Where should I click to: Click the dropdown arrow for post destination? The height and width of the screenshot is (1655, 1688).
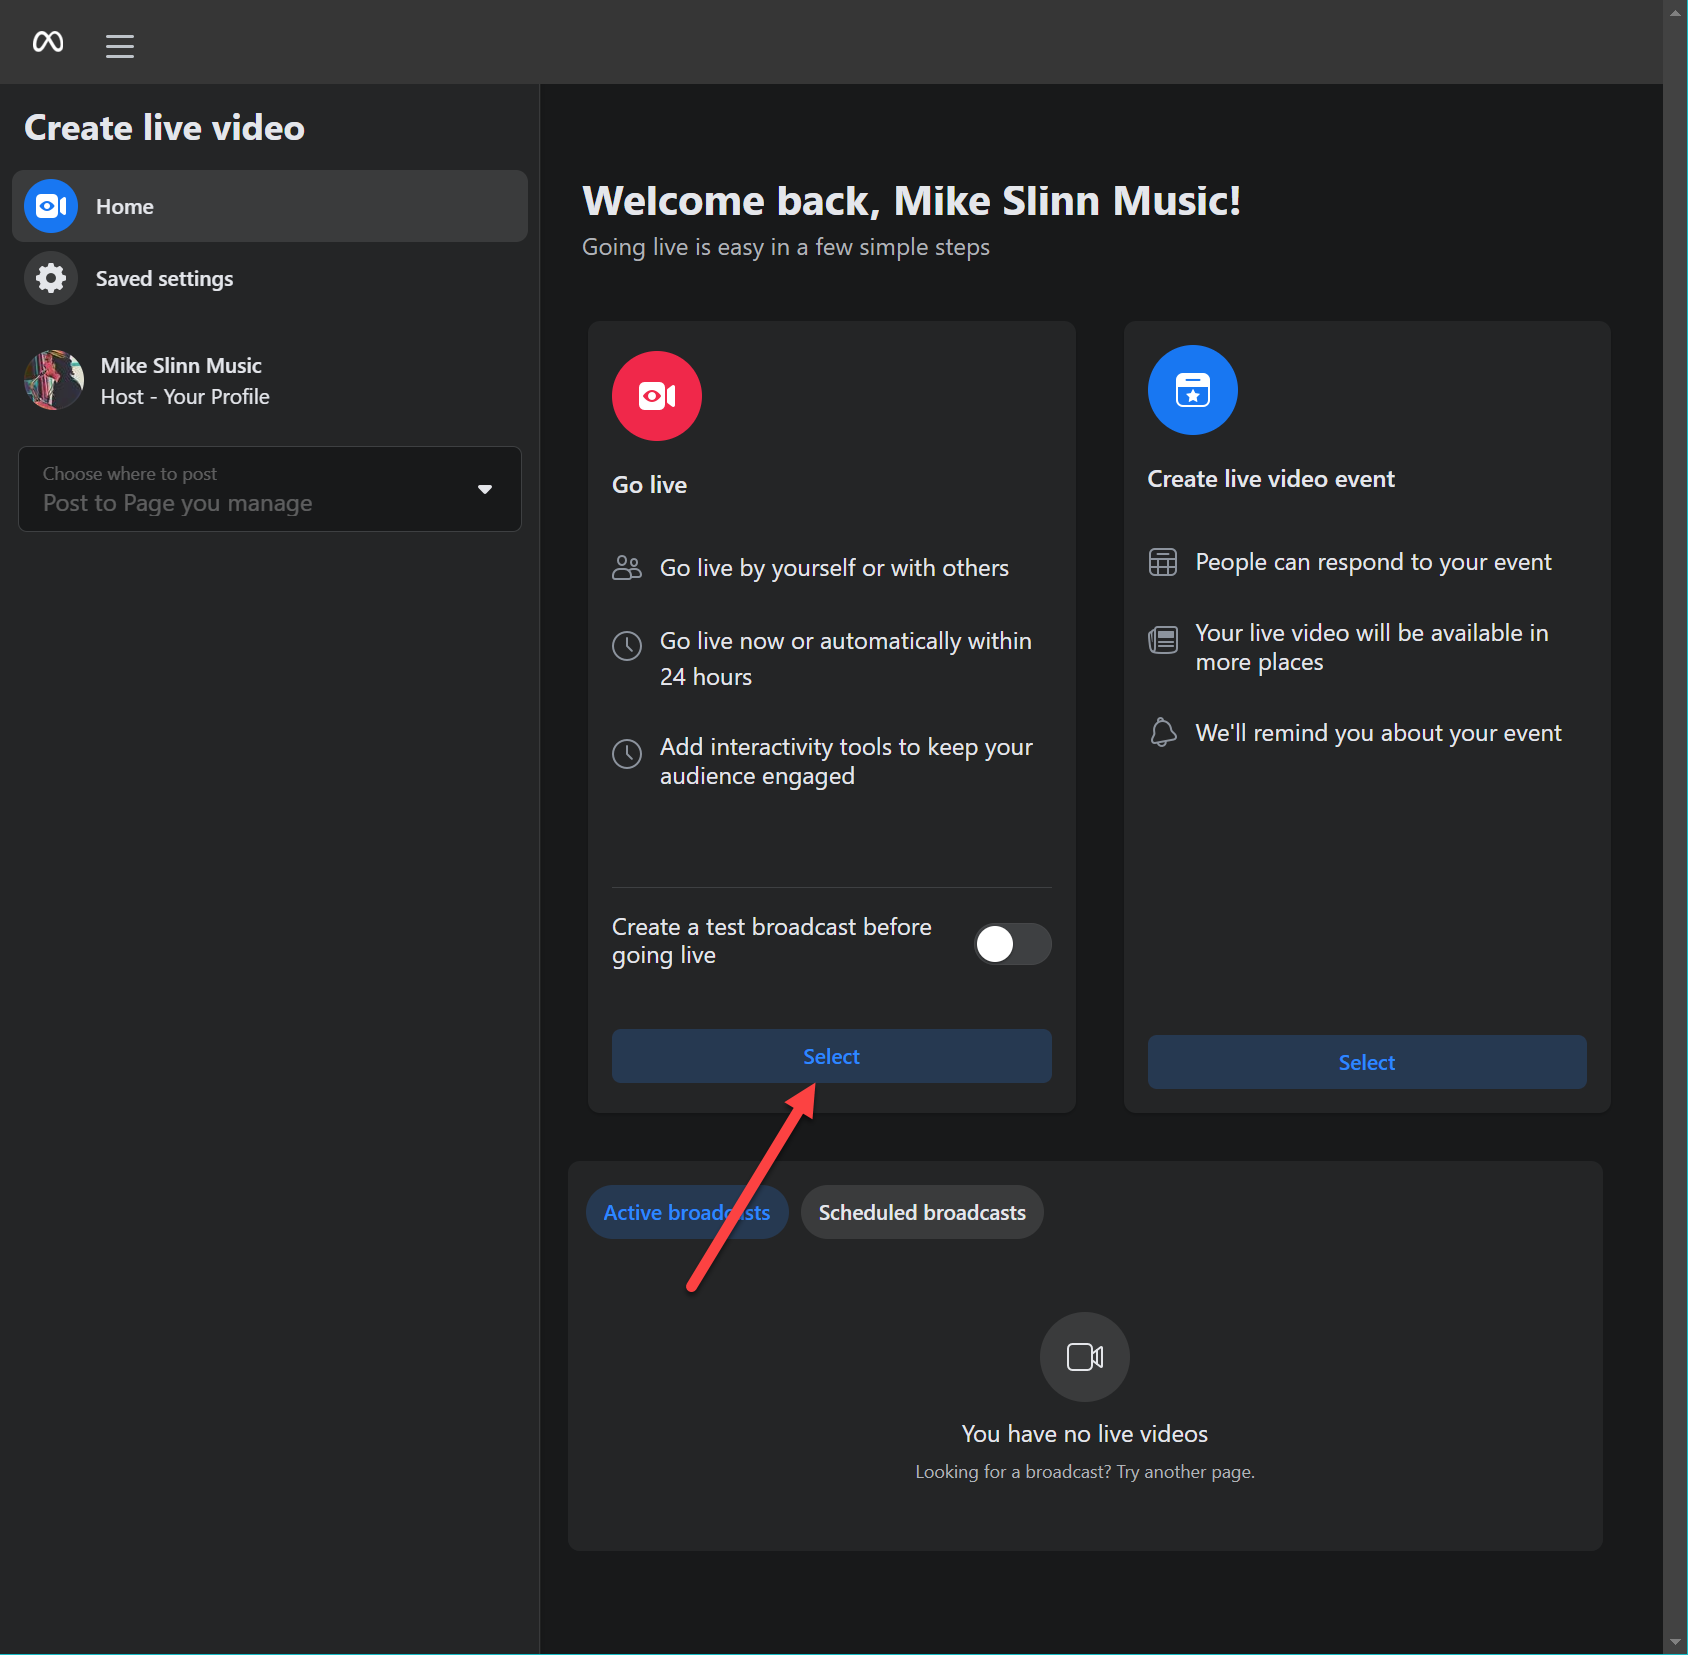coord(485,489)
